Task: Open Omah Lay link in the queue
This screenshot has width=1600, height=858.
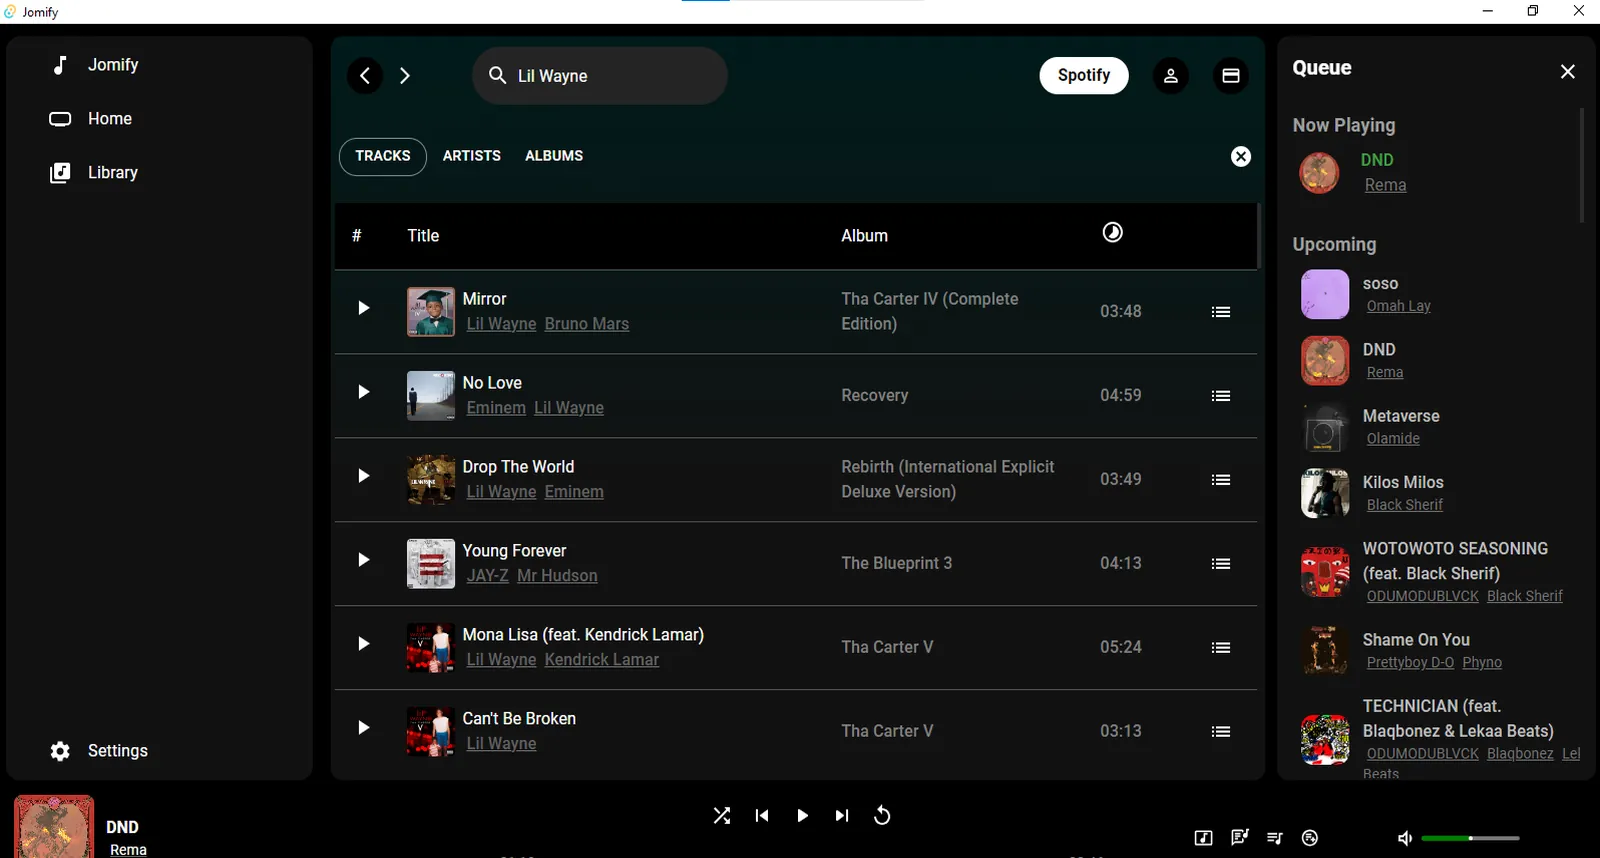Action: (1399, 306)
